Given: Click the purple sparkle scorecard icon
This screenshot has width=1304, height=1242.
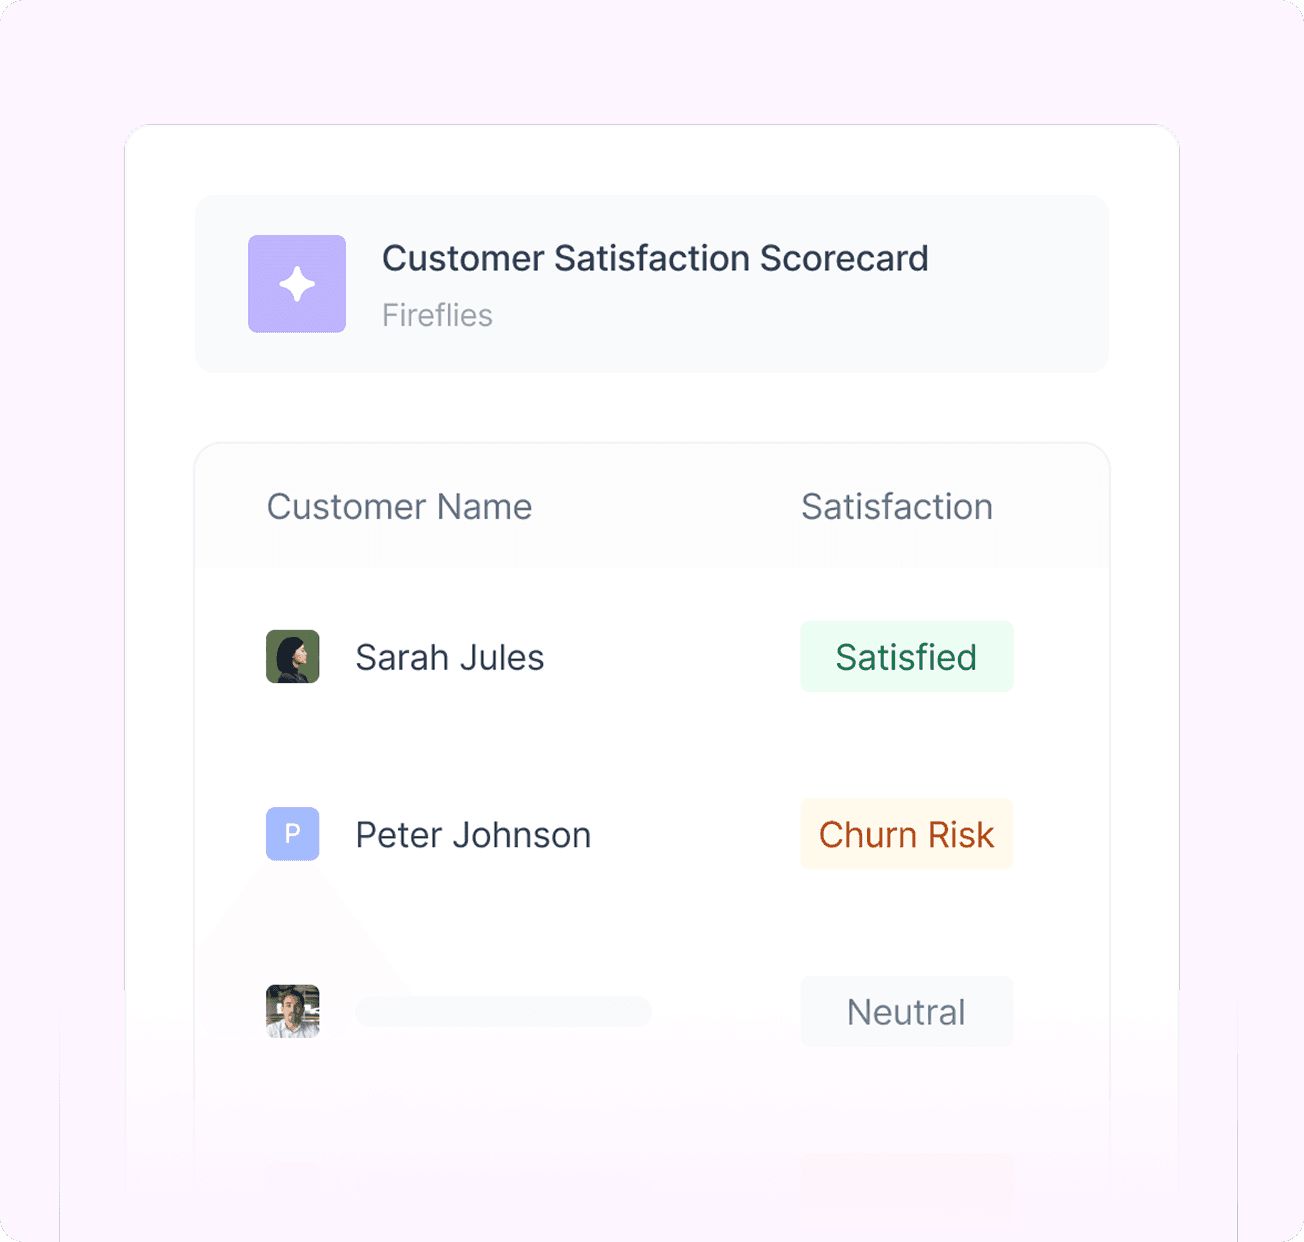Looking at the screenshot, I should tap(297, 284).
